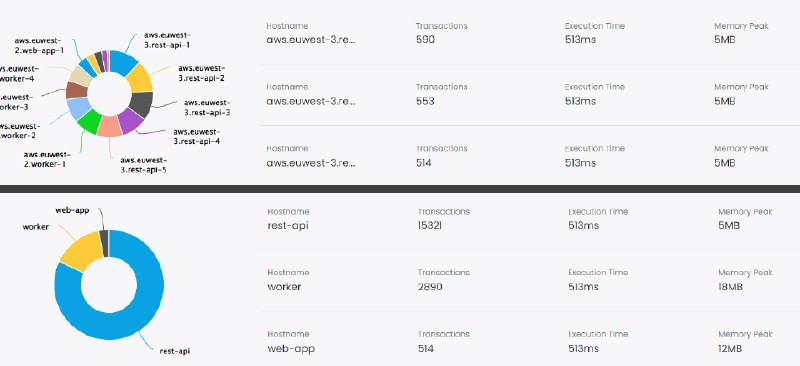Viewport: 800px width, 366px height.
Task: Click the aws.euwest-3.rest-api-1 chart label
Action: point(167,40)
